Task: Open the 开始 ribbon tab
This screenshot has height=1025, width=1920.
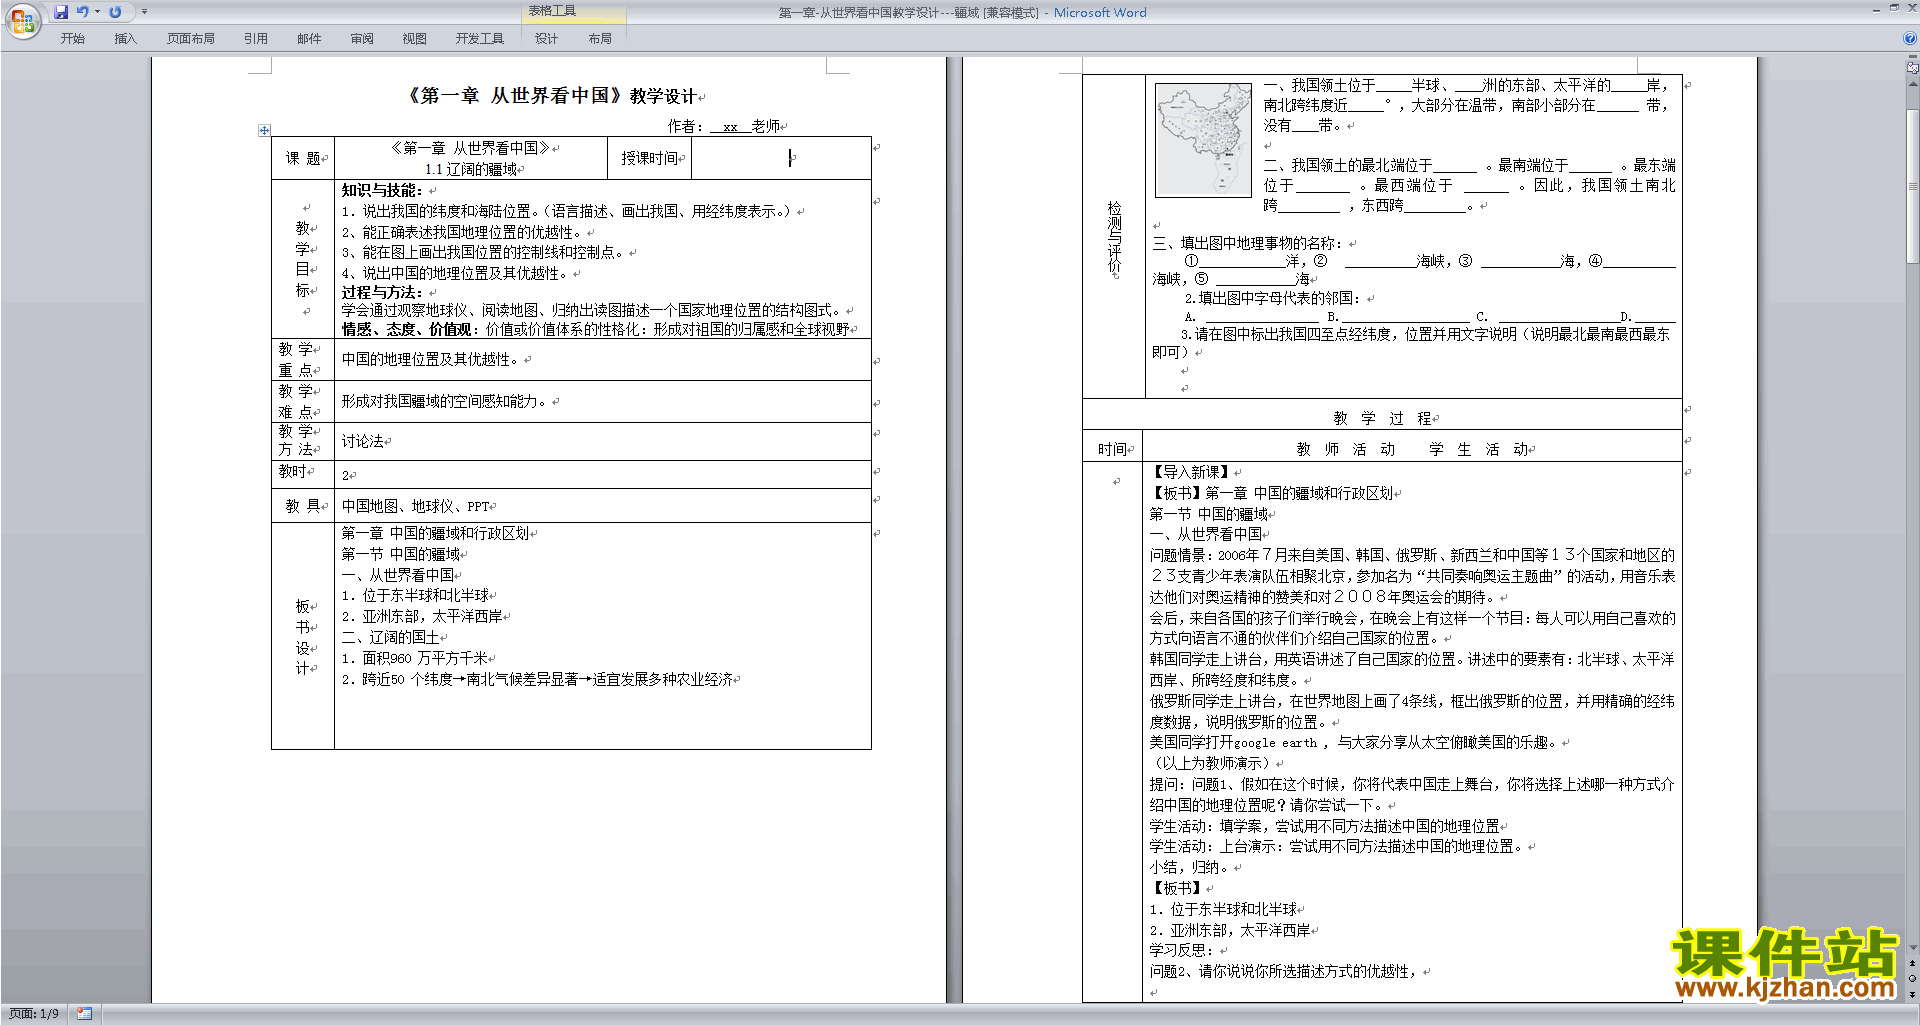Action: pyautogui.click(x=72, y=39)
